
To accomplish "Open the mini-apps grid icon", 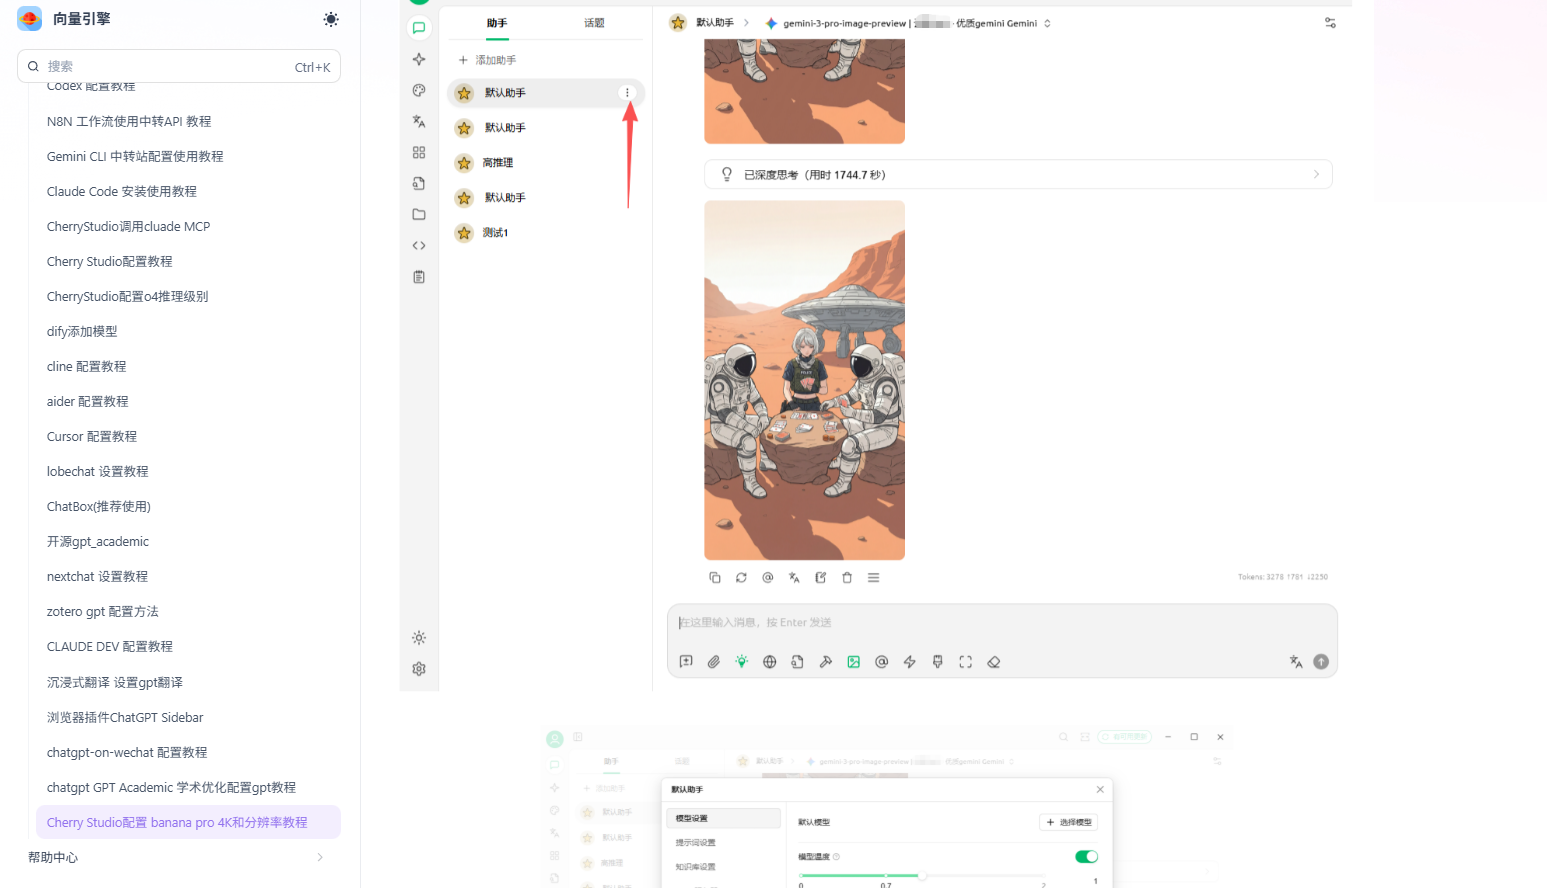I will [x=419, y=152].
